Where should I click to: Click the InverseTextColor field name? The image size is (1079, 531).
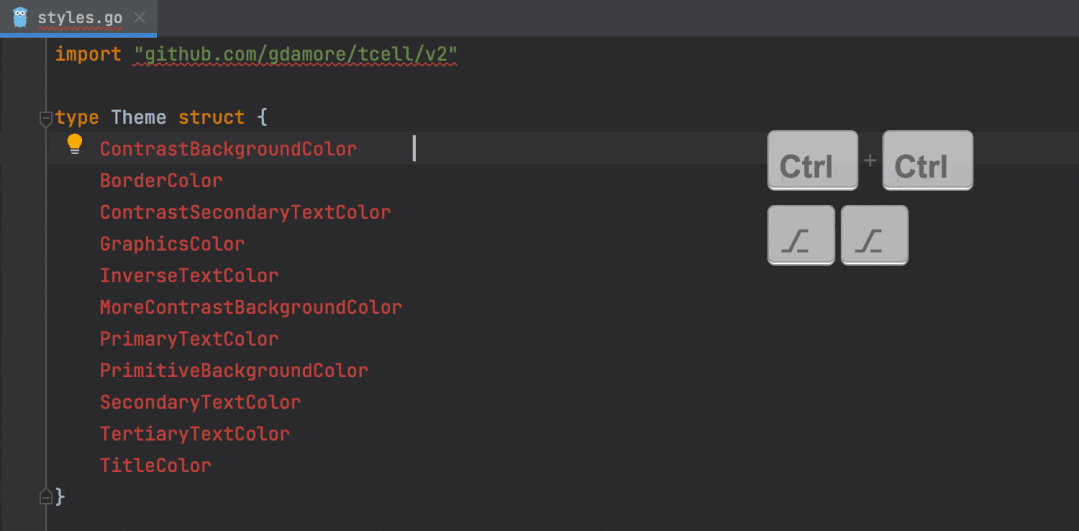pos(189,276)
